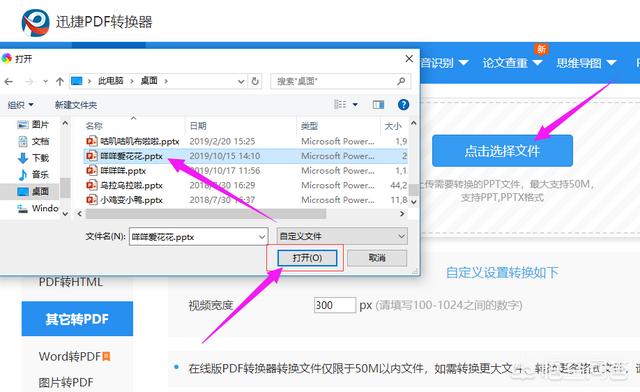Click PowerPoint icon of 咕叽咕叽布啦啦.pptx
Screen dimensions: 640x392
[x=91, y=141]
